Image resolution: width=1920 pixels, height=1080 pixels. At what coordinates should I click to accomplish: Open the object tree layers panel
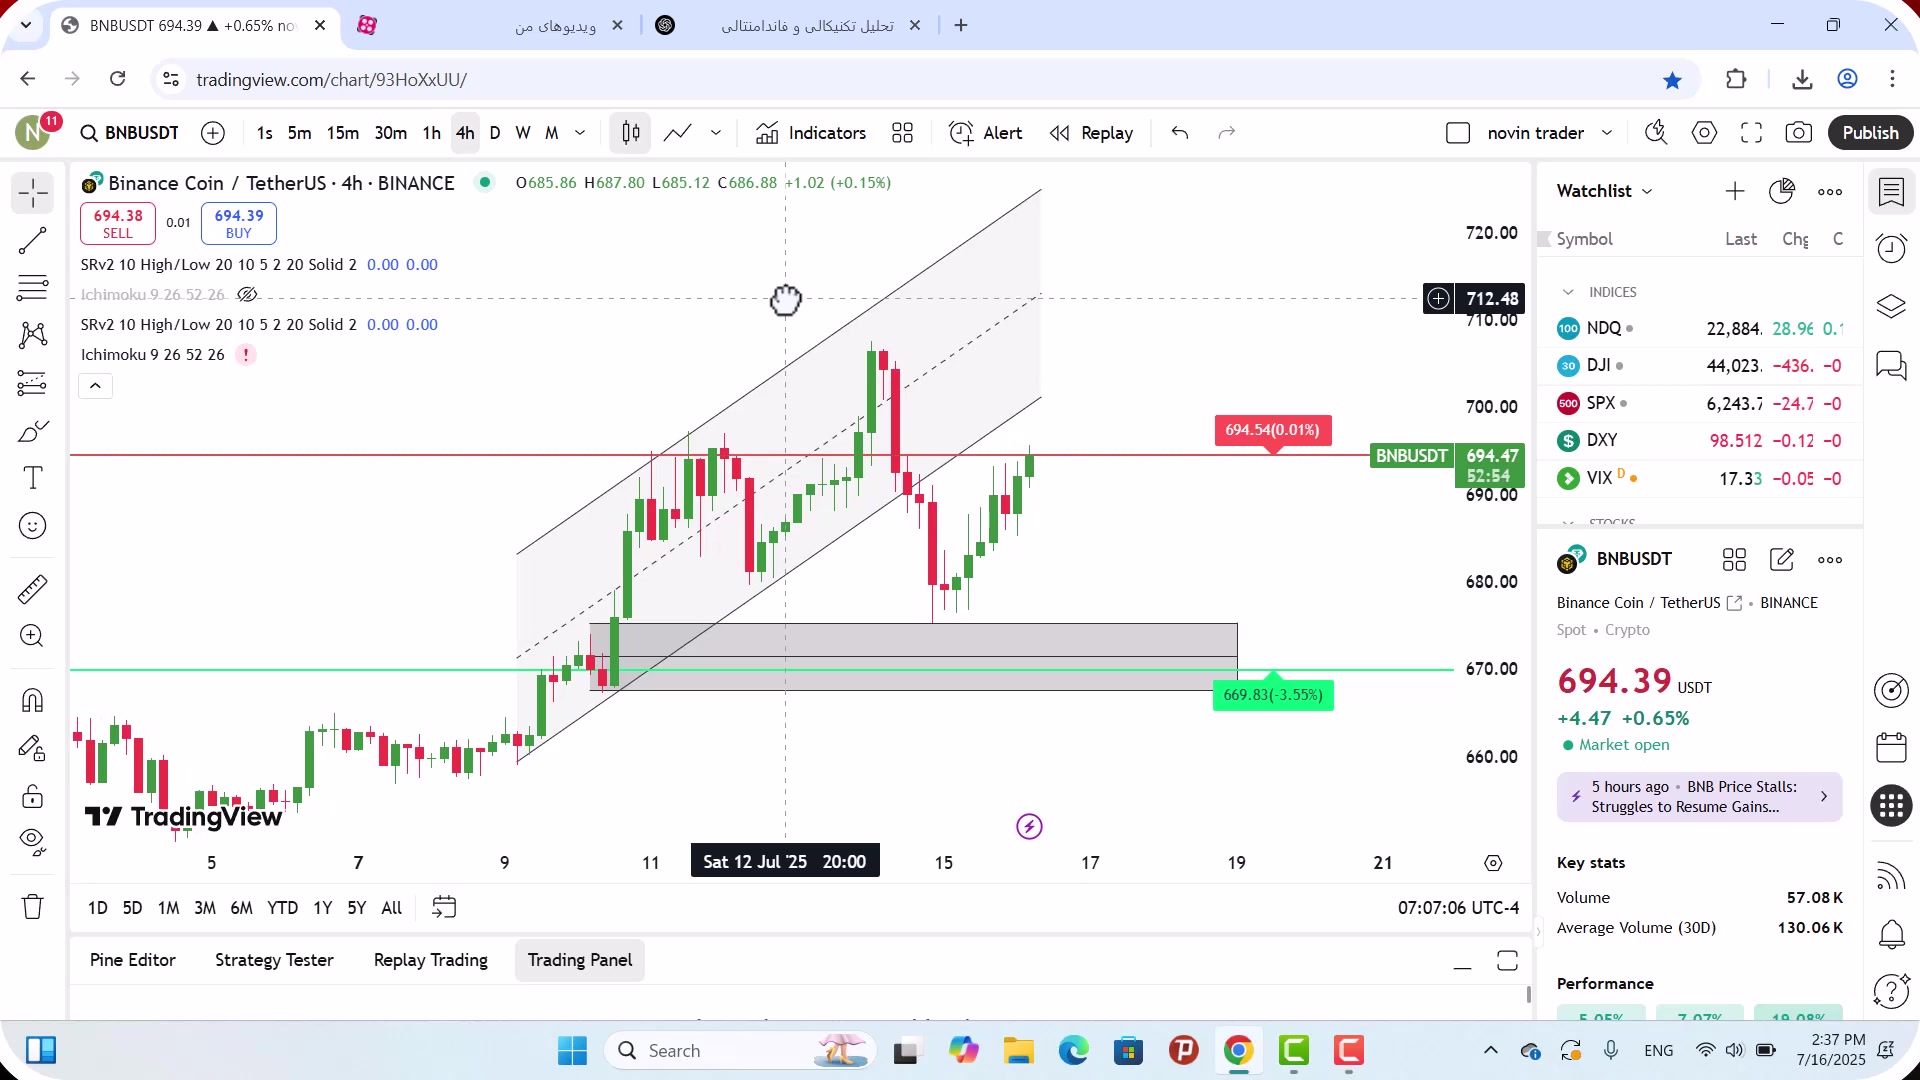tap(1891, 306)
